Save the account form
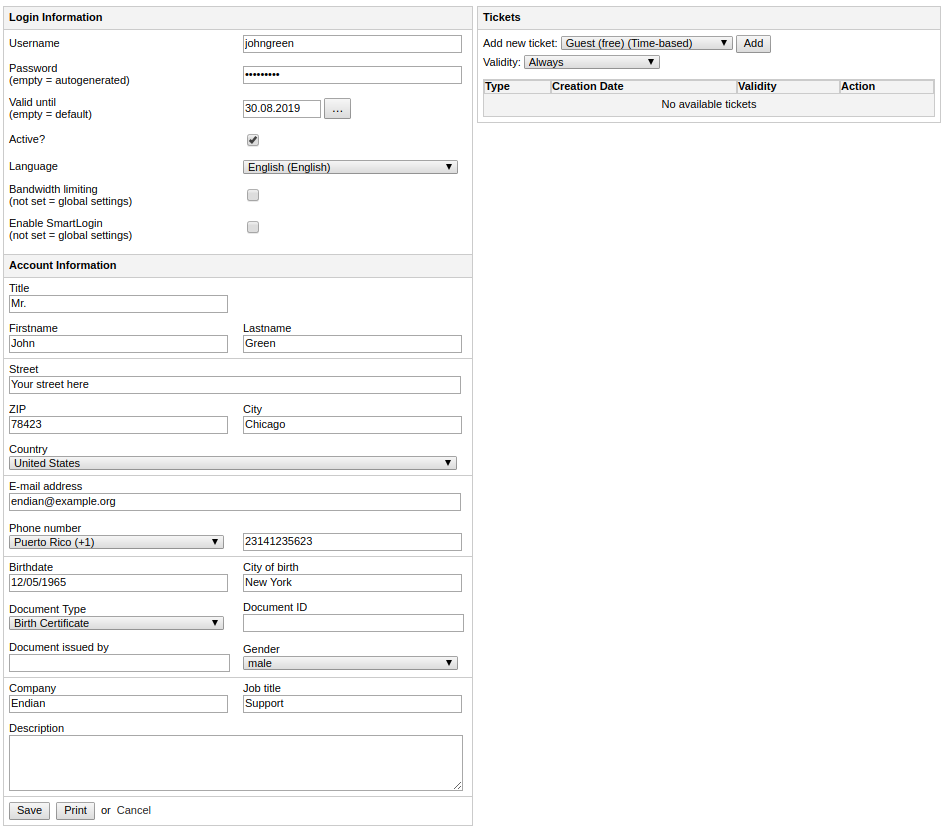This screenshot has width=945, height=830. click(29, 811)
